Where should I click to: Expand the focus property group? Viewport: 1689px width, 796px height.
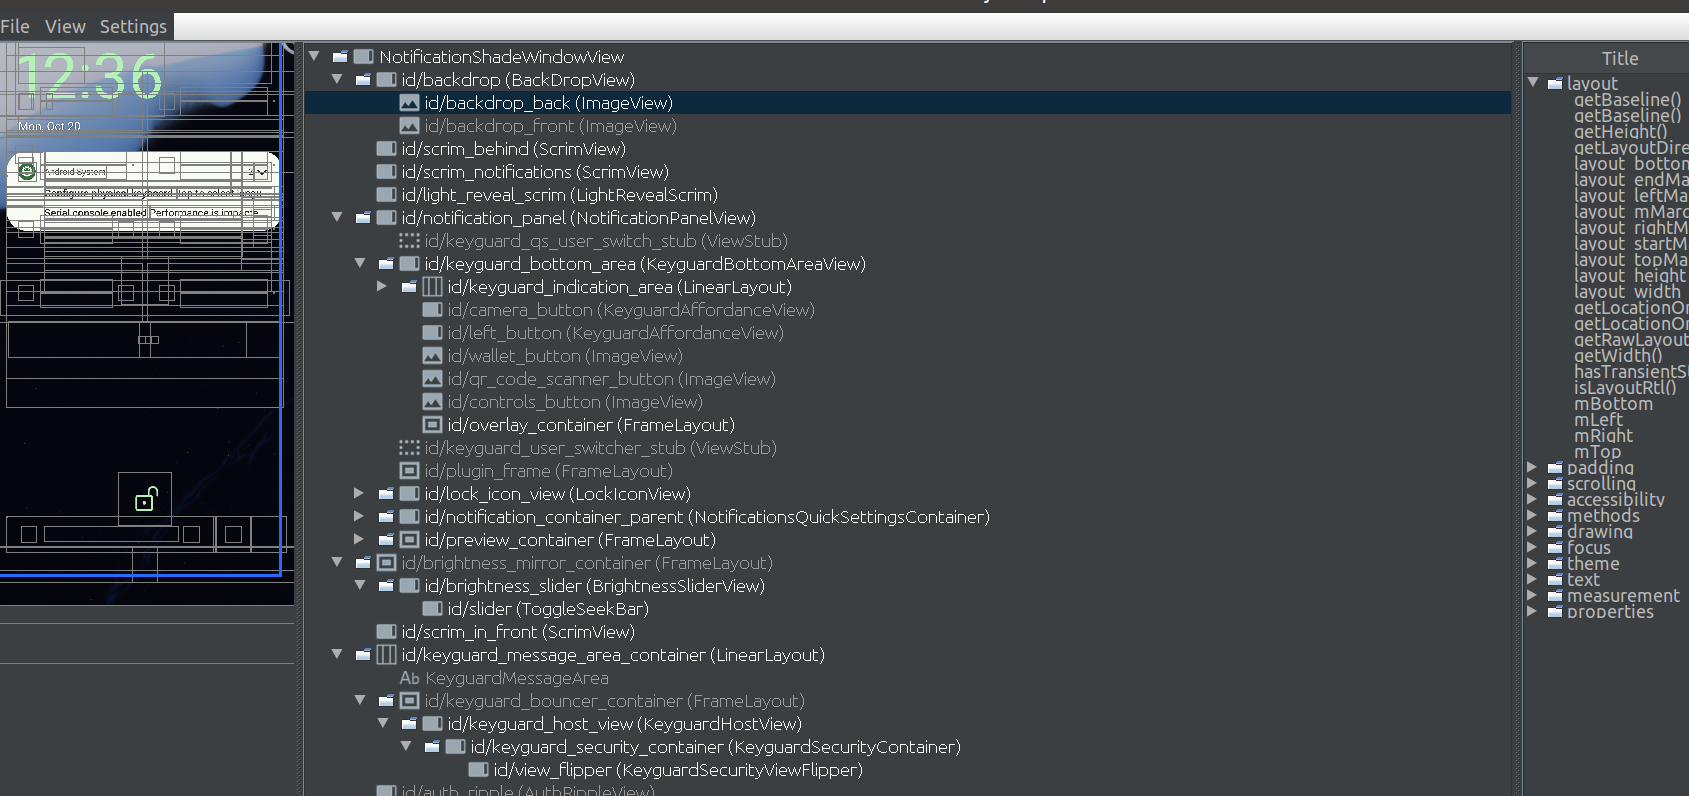tap(1532, 547)
